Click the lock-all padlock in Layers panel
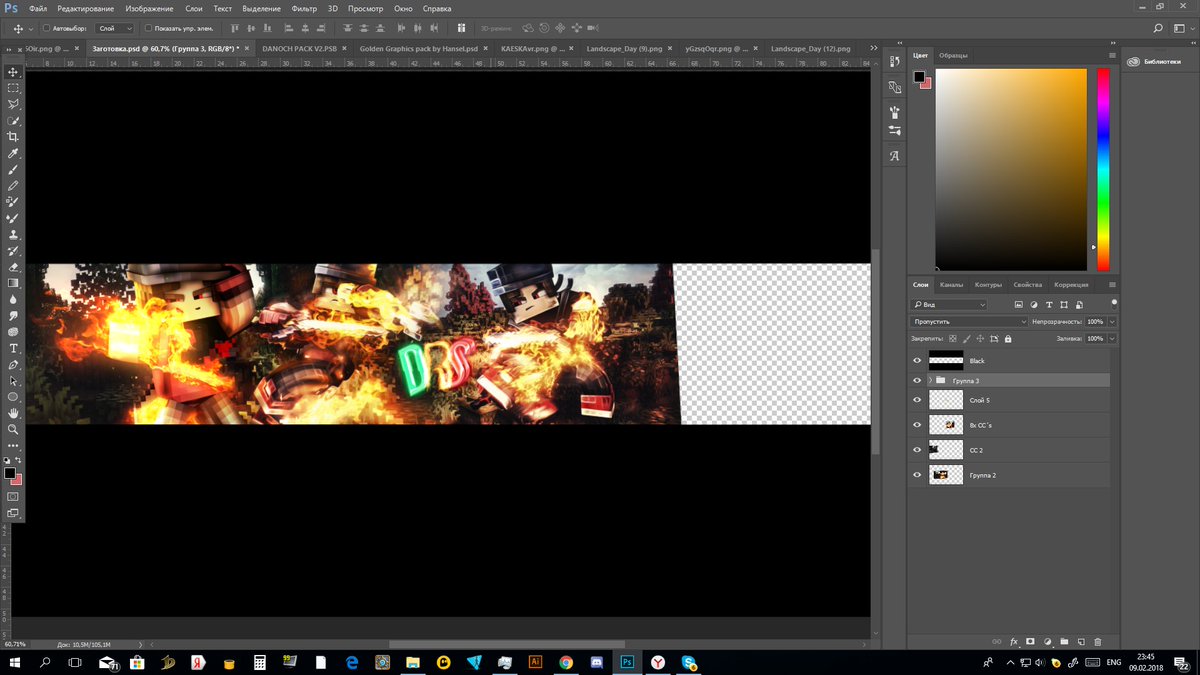The width and height of the screenshot is (1200, 675). [x=1009, y=338]
